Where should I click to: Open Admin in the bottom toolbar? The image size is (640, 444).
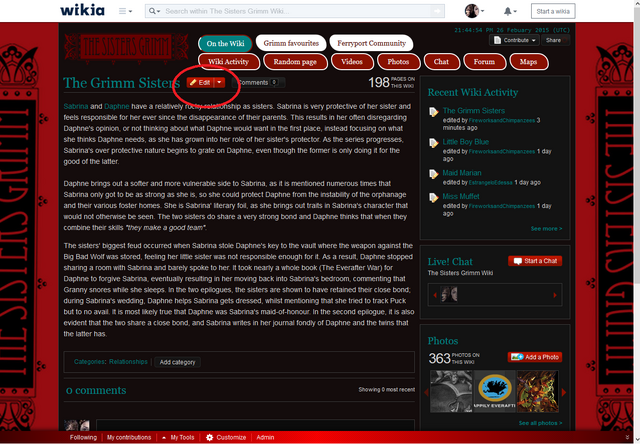pyautogui.click(x=265, y=437)
